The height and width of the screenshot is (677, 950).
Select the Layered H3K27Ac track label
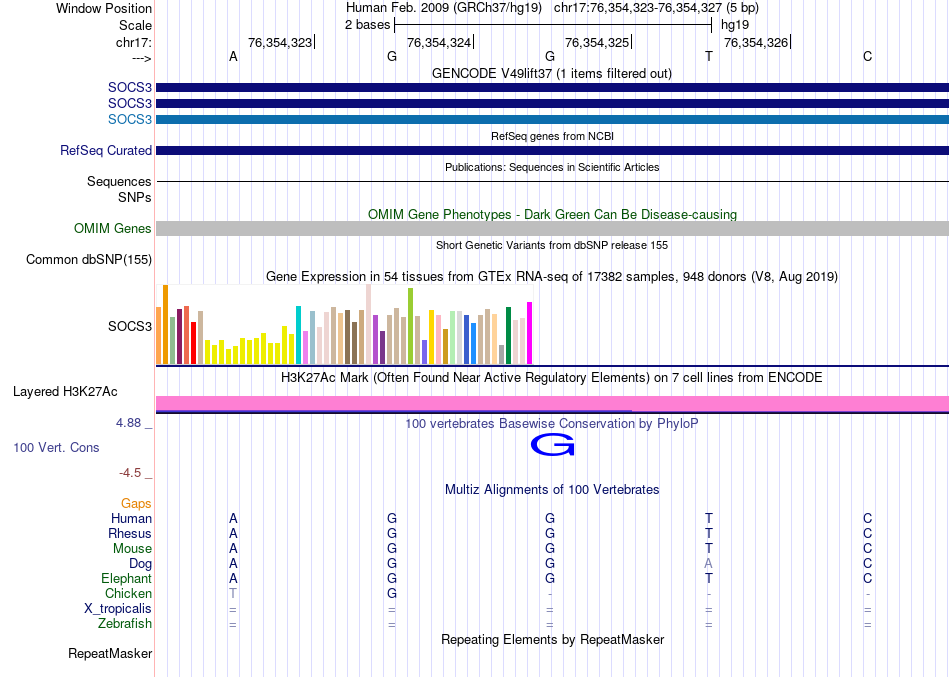point(65,392)
